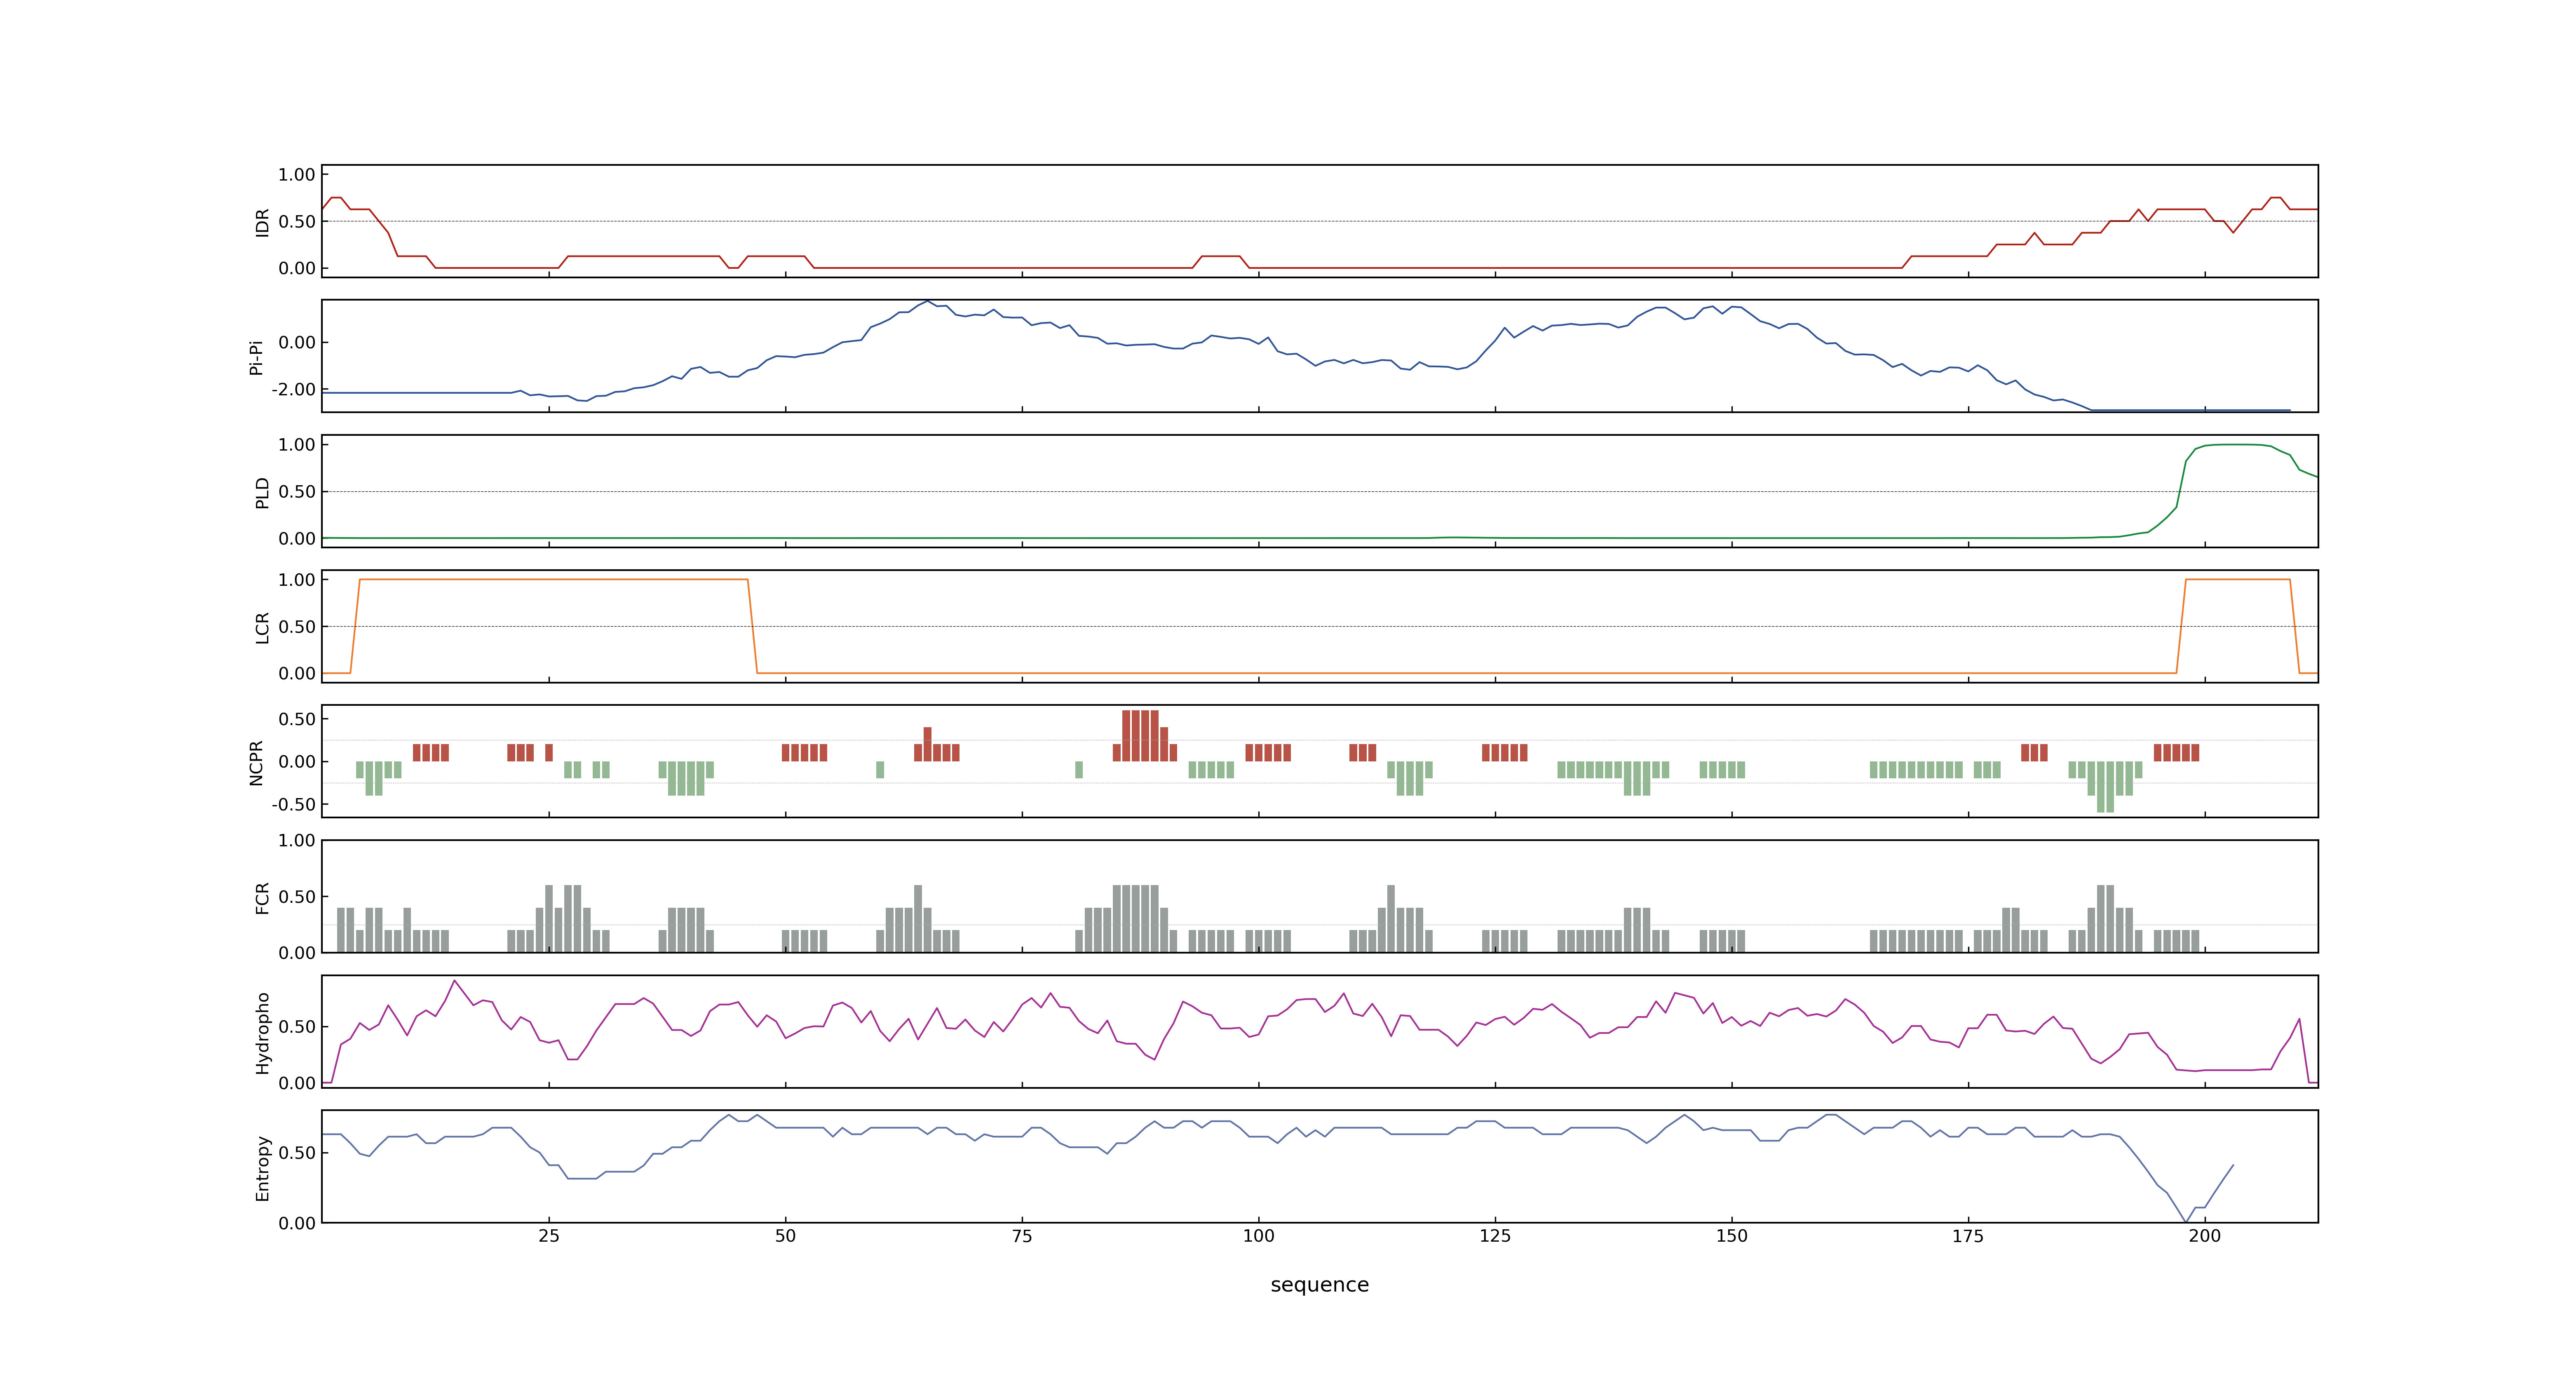Click the Hydropho y-axis label
The image size is (2576, 1374).
(x=262, y=1033)
